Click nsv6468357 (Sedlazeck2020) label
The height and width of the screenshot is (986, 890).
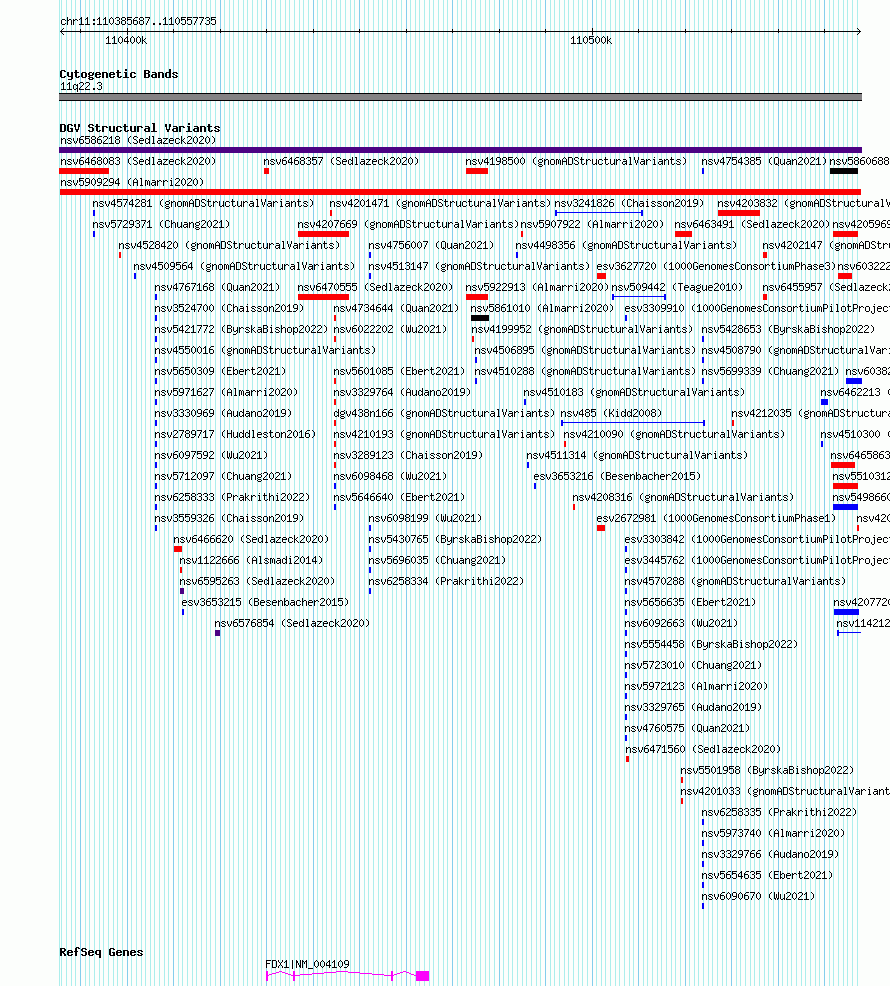(x=341, y=161)
